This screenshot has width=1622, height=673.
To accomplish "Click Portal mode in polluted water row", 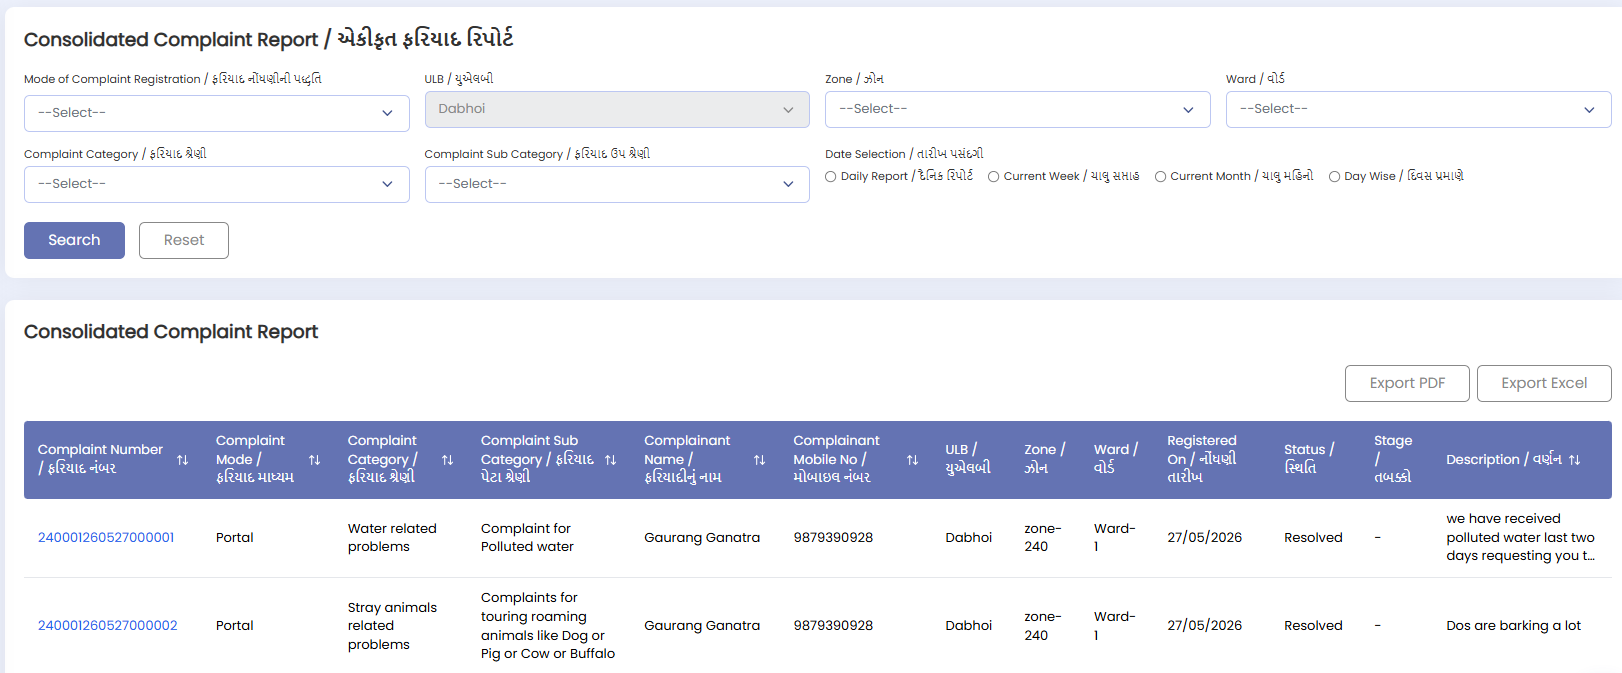I will click(x=234, y=538).
